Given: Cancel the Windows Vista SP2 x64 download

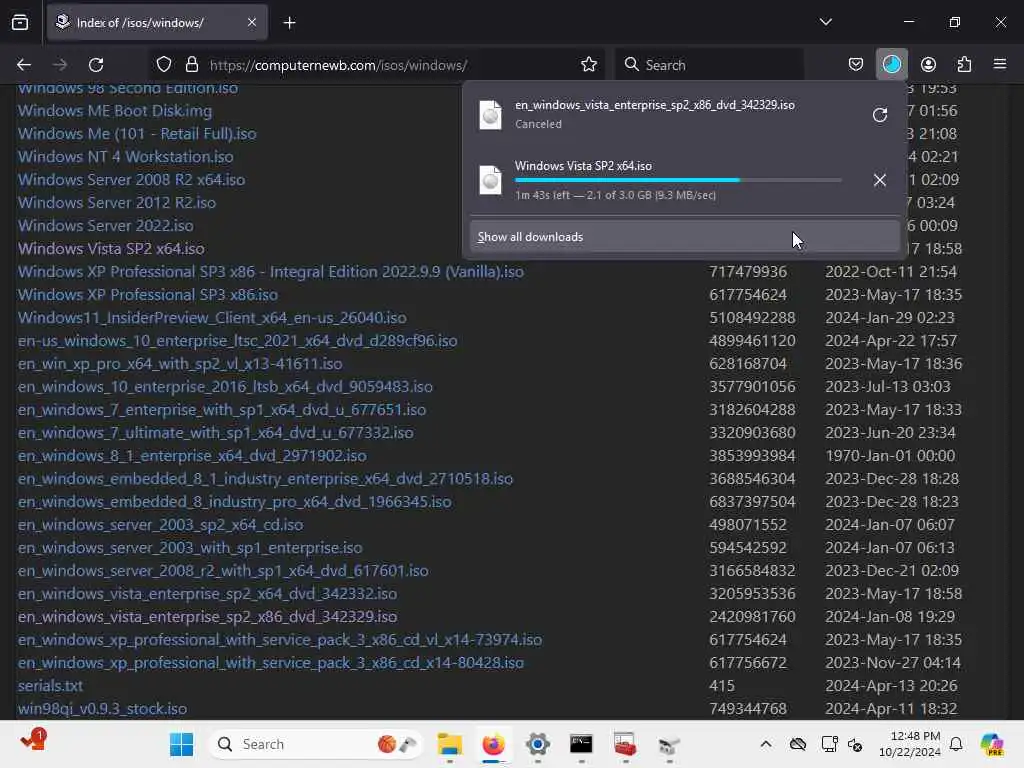Looking at the screenshot, I should pyautogui.click(x=880, y=180).
